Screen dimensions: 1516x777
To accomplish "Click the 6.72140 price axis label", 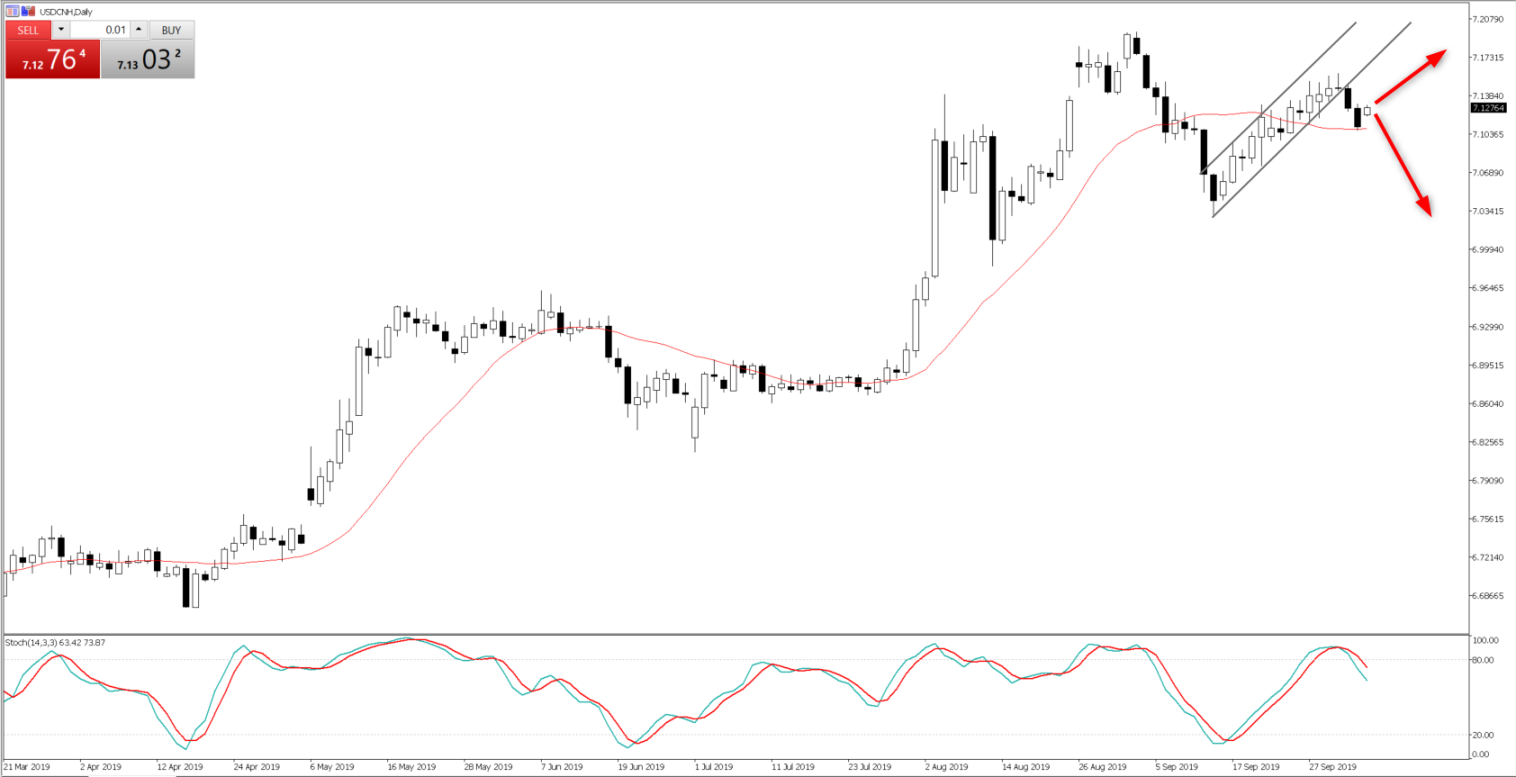I will (x=1490, y=558).
